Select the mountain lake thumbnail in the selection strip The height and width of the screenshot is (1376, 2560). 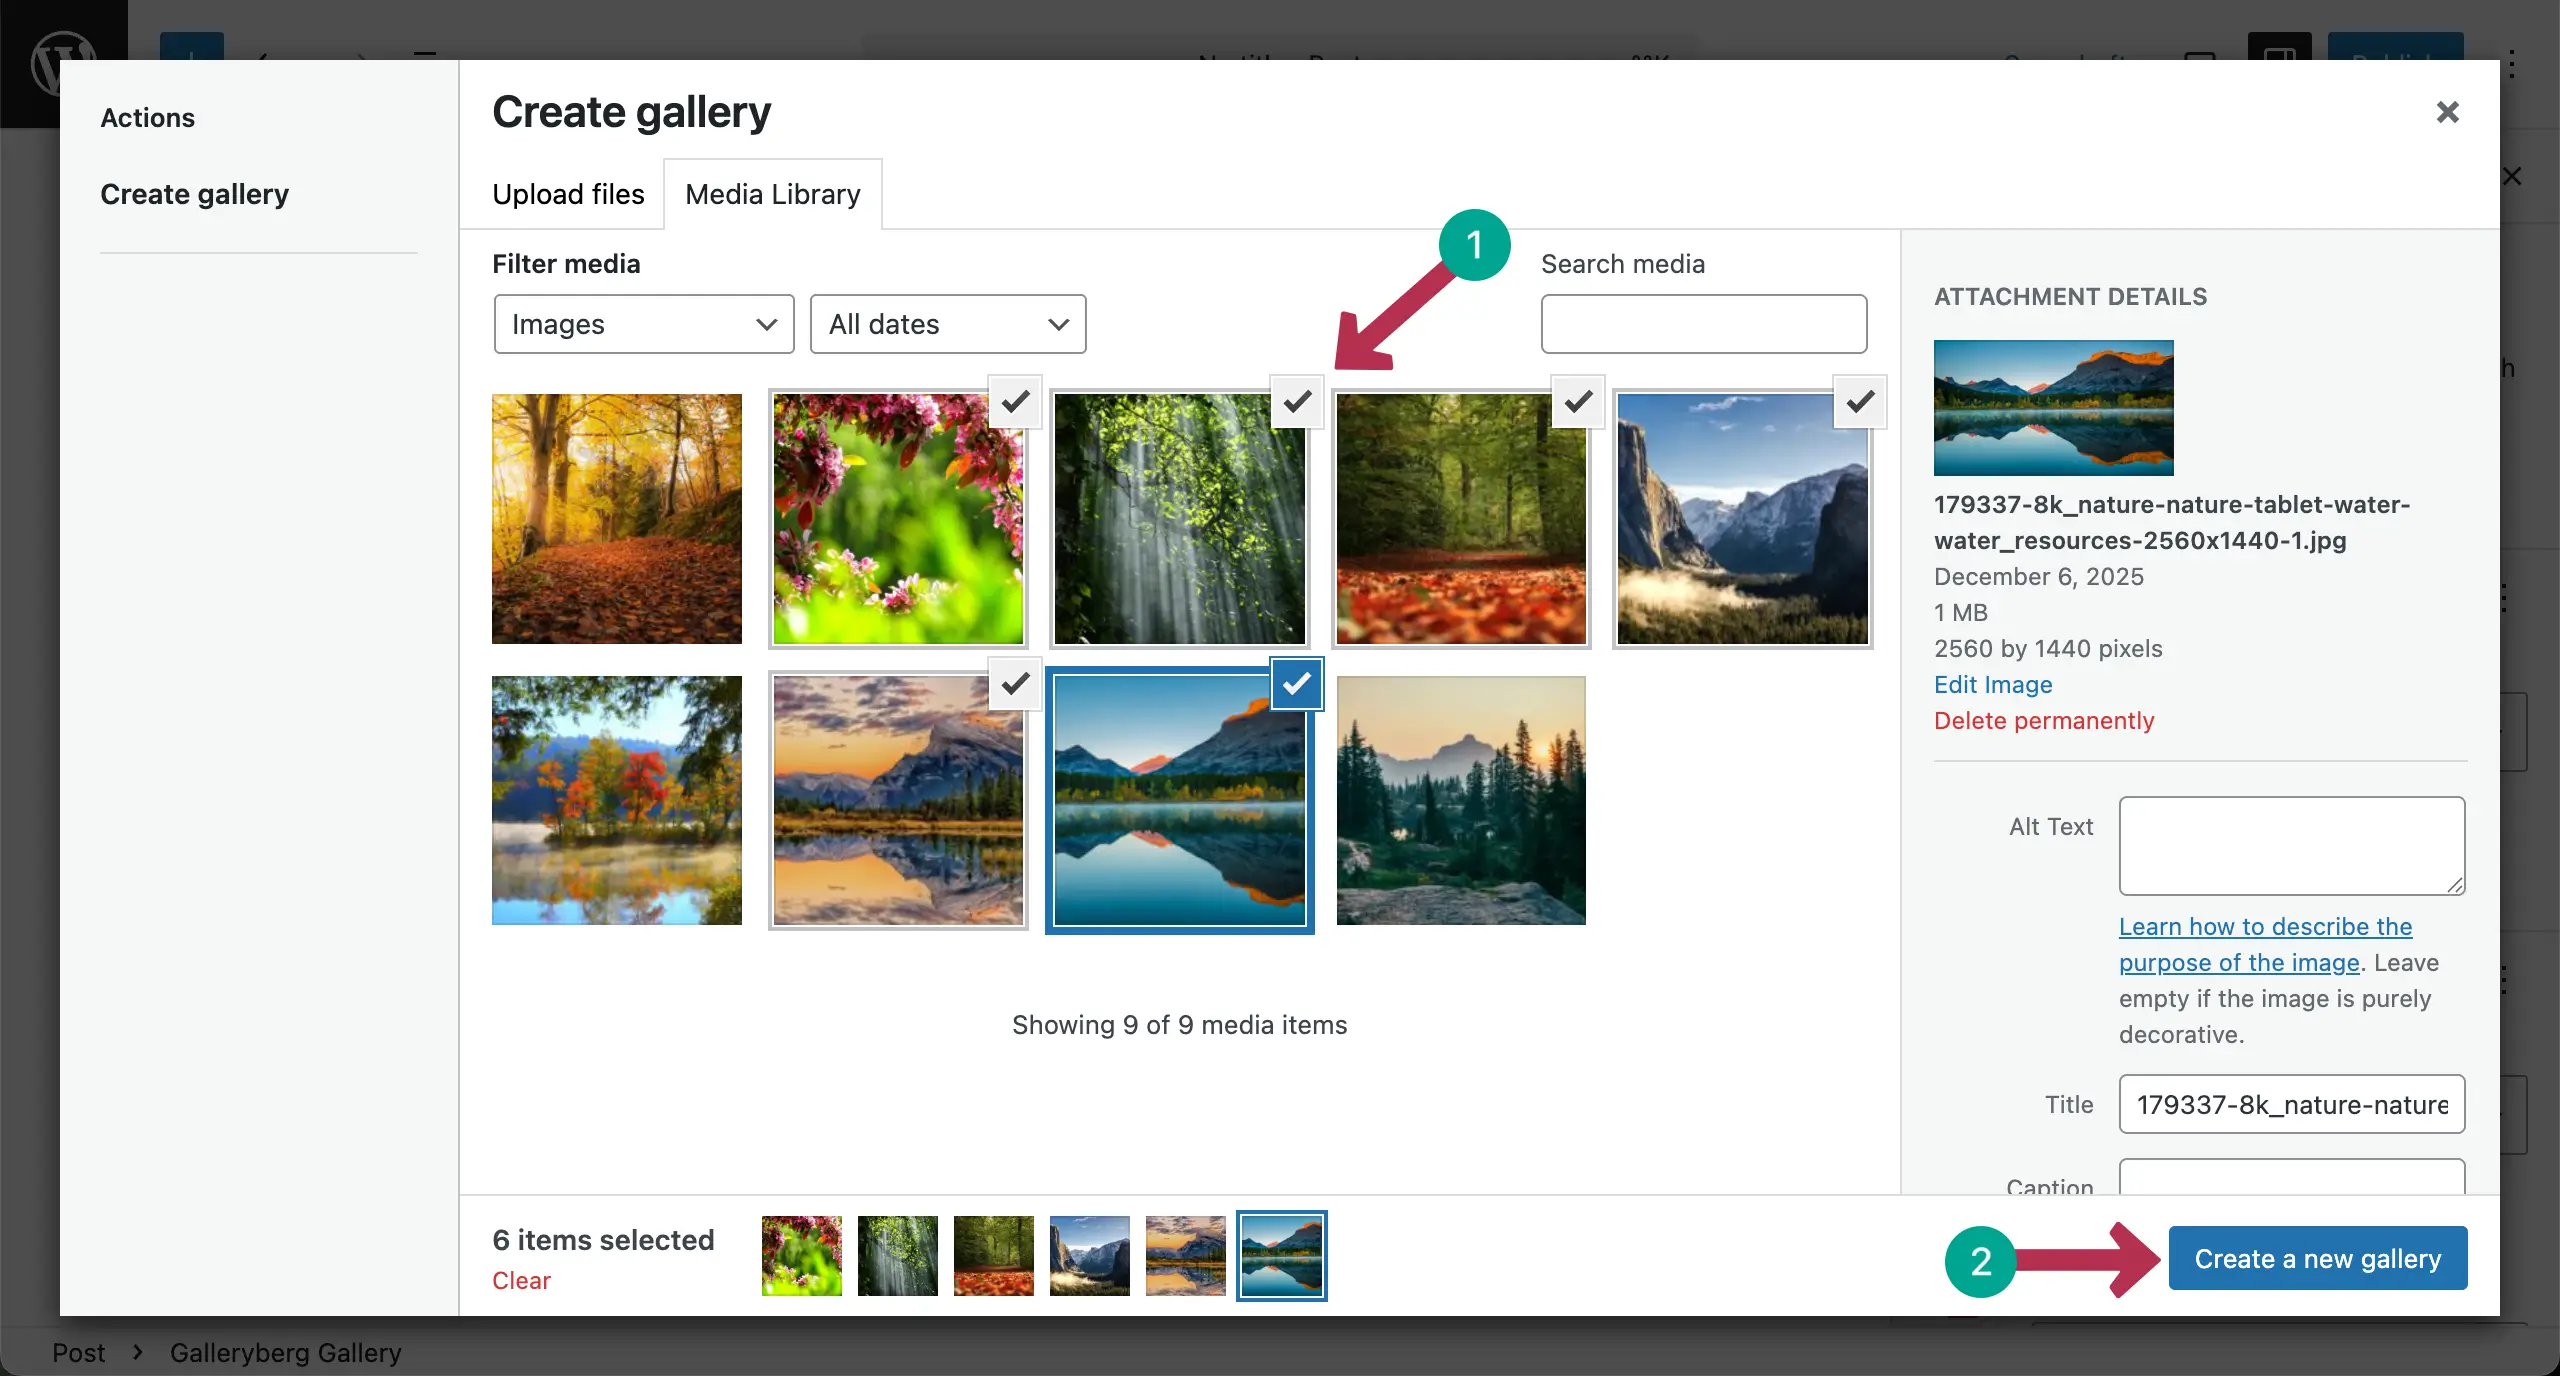(x=1281, y=1256)
